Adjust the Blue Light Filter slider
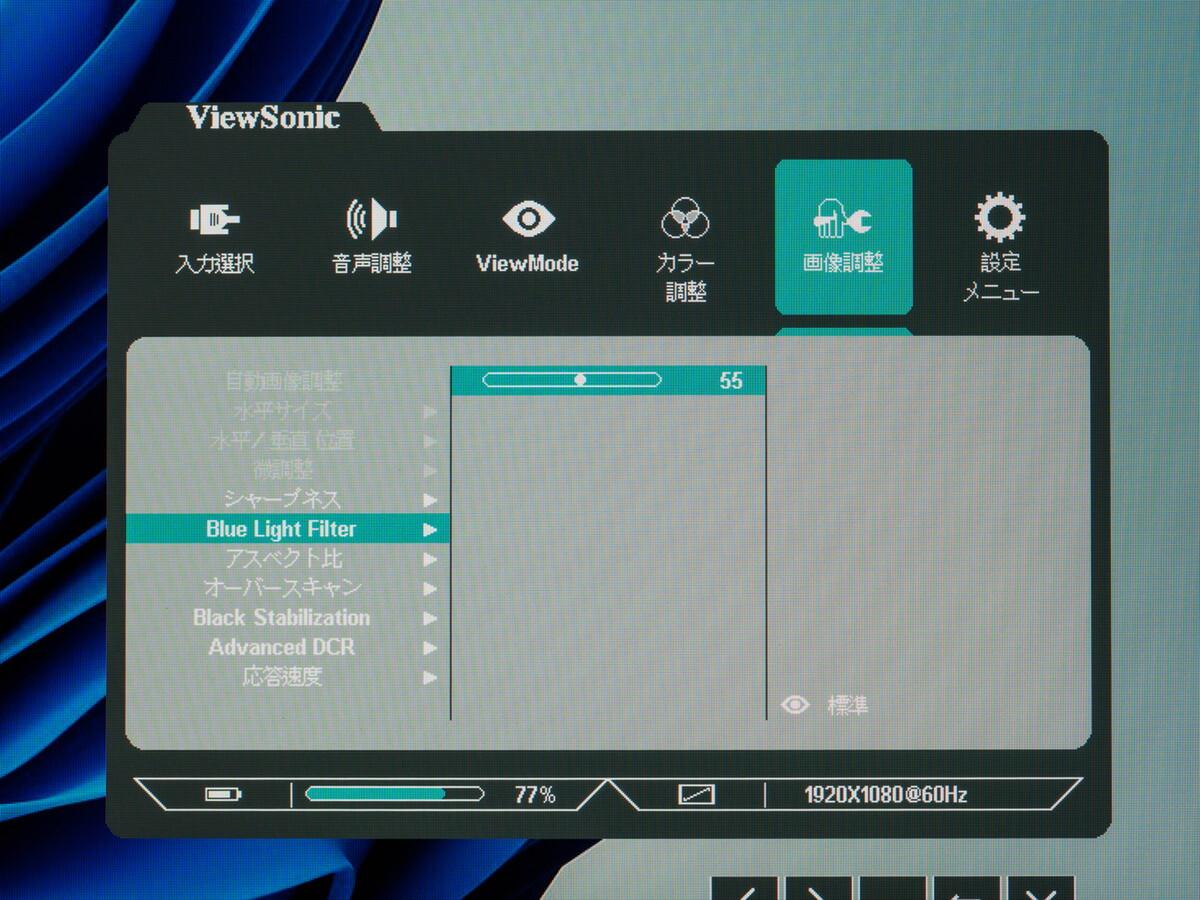1200x900 pixels. pyautogui.click(x=572, y=380)
